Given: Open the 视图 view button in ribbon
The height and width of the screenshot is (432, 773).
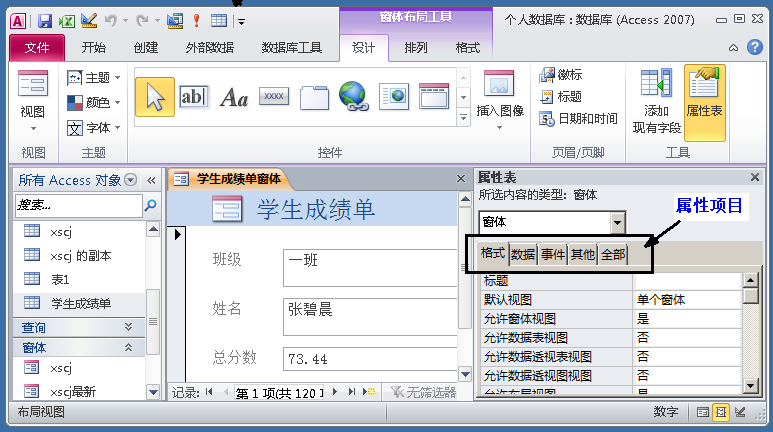Looking at the screenshot, I should tap(33, 102).
